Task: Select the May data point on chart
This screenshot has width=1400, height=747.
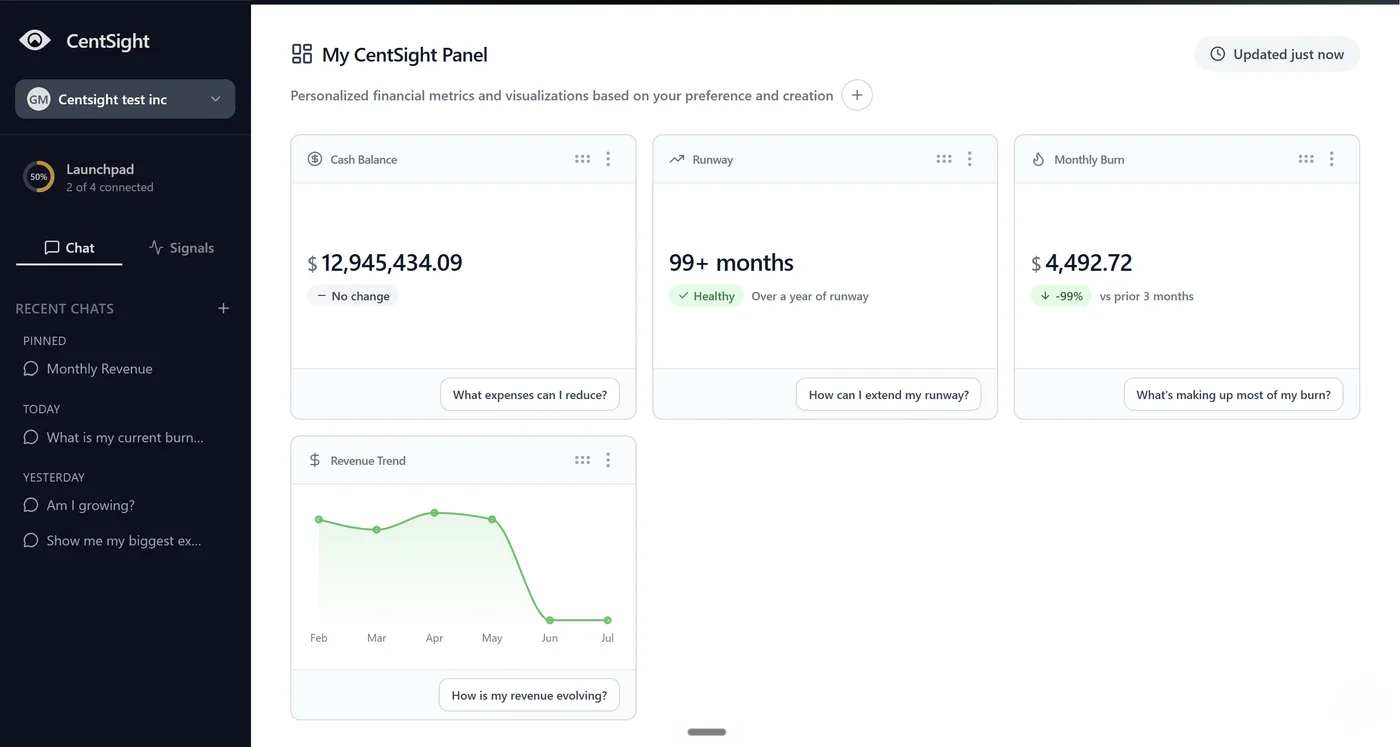Action: pyautogui.click(x=492, y=519)
